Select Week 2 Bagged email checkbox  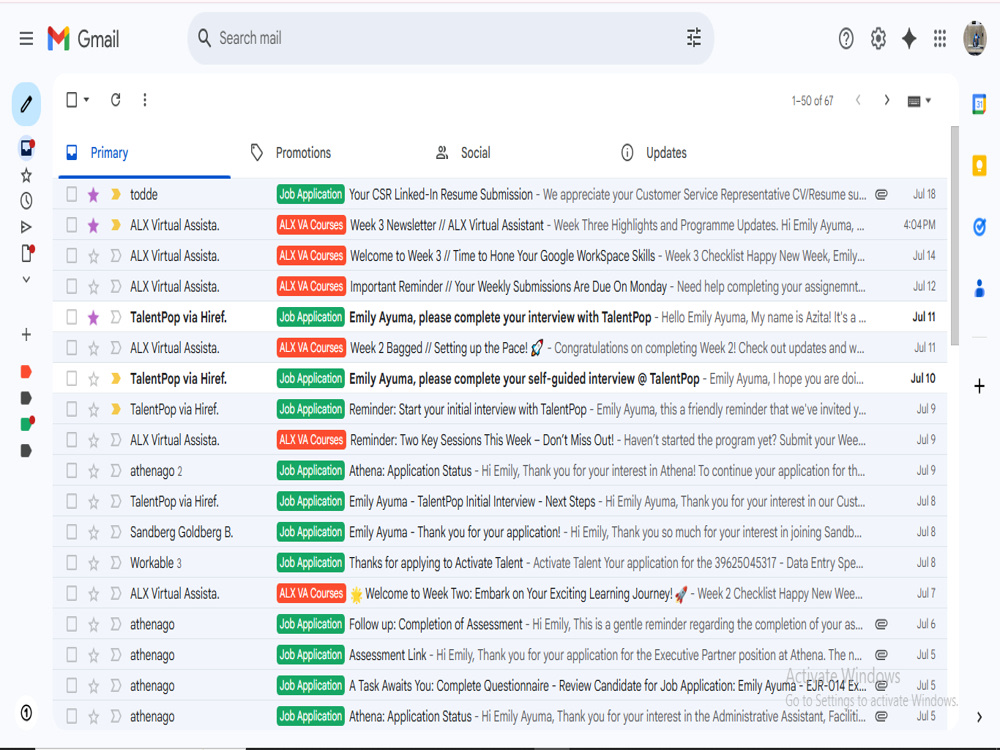pos(72,348)
